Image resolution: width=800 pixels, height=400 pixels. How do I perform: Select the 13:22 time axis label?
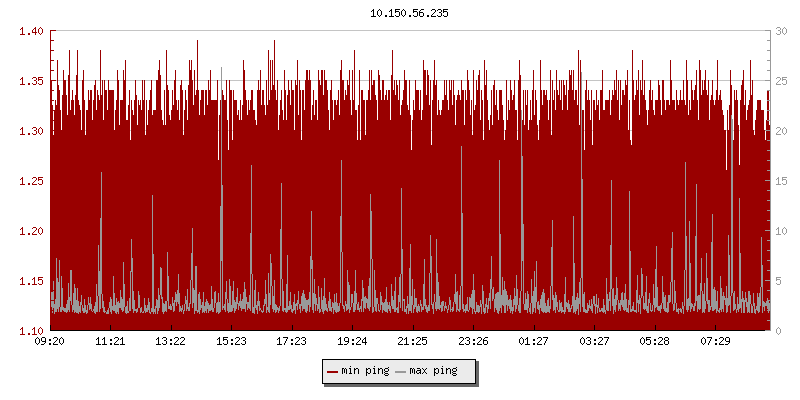[x=171, y=342]
